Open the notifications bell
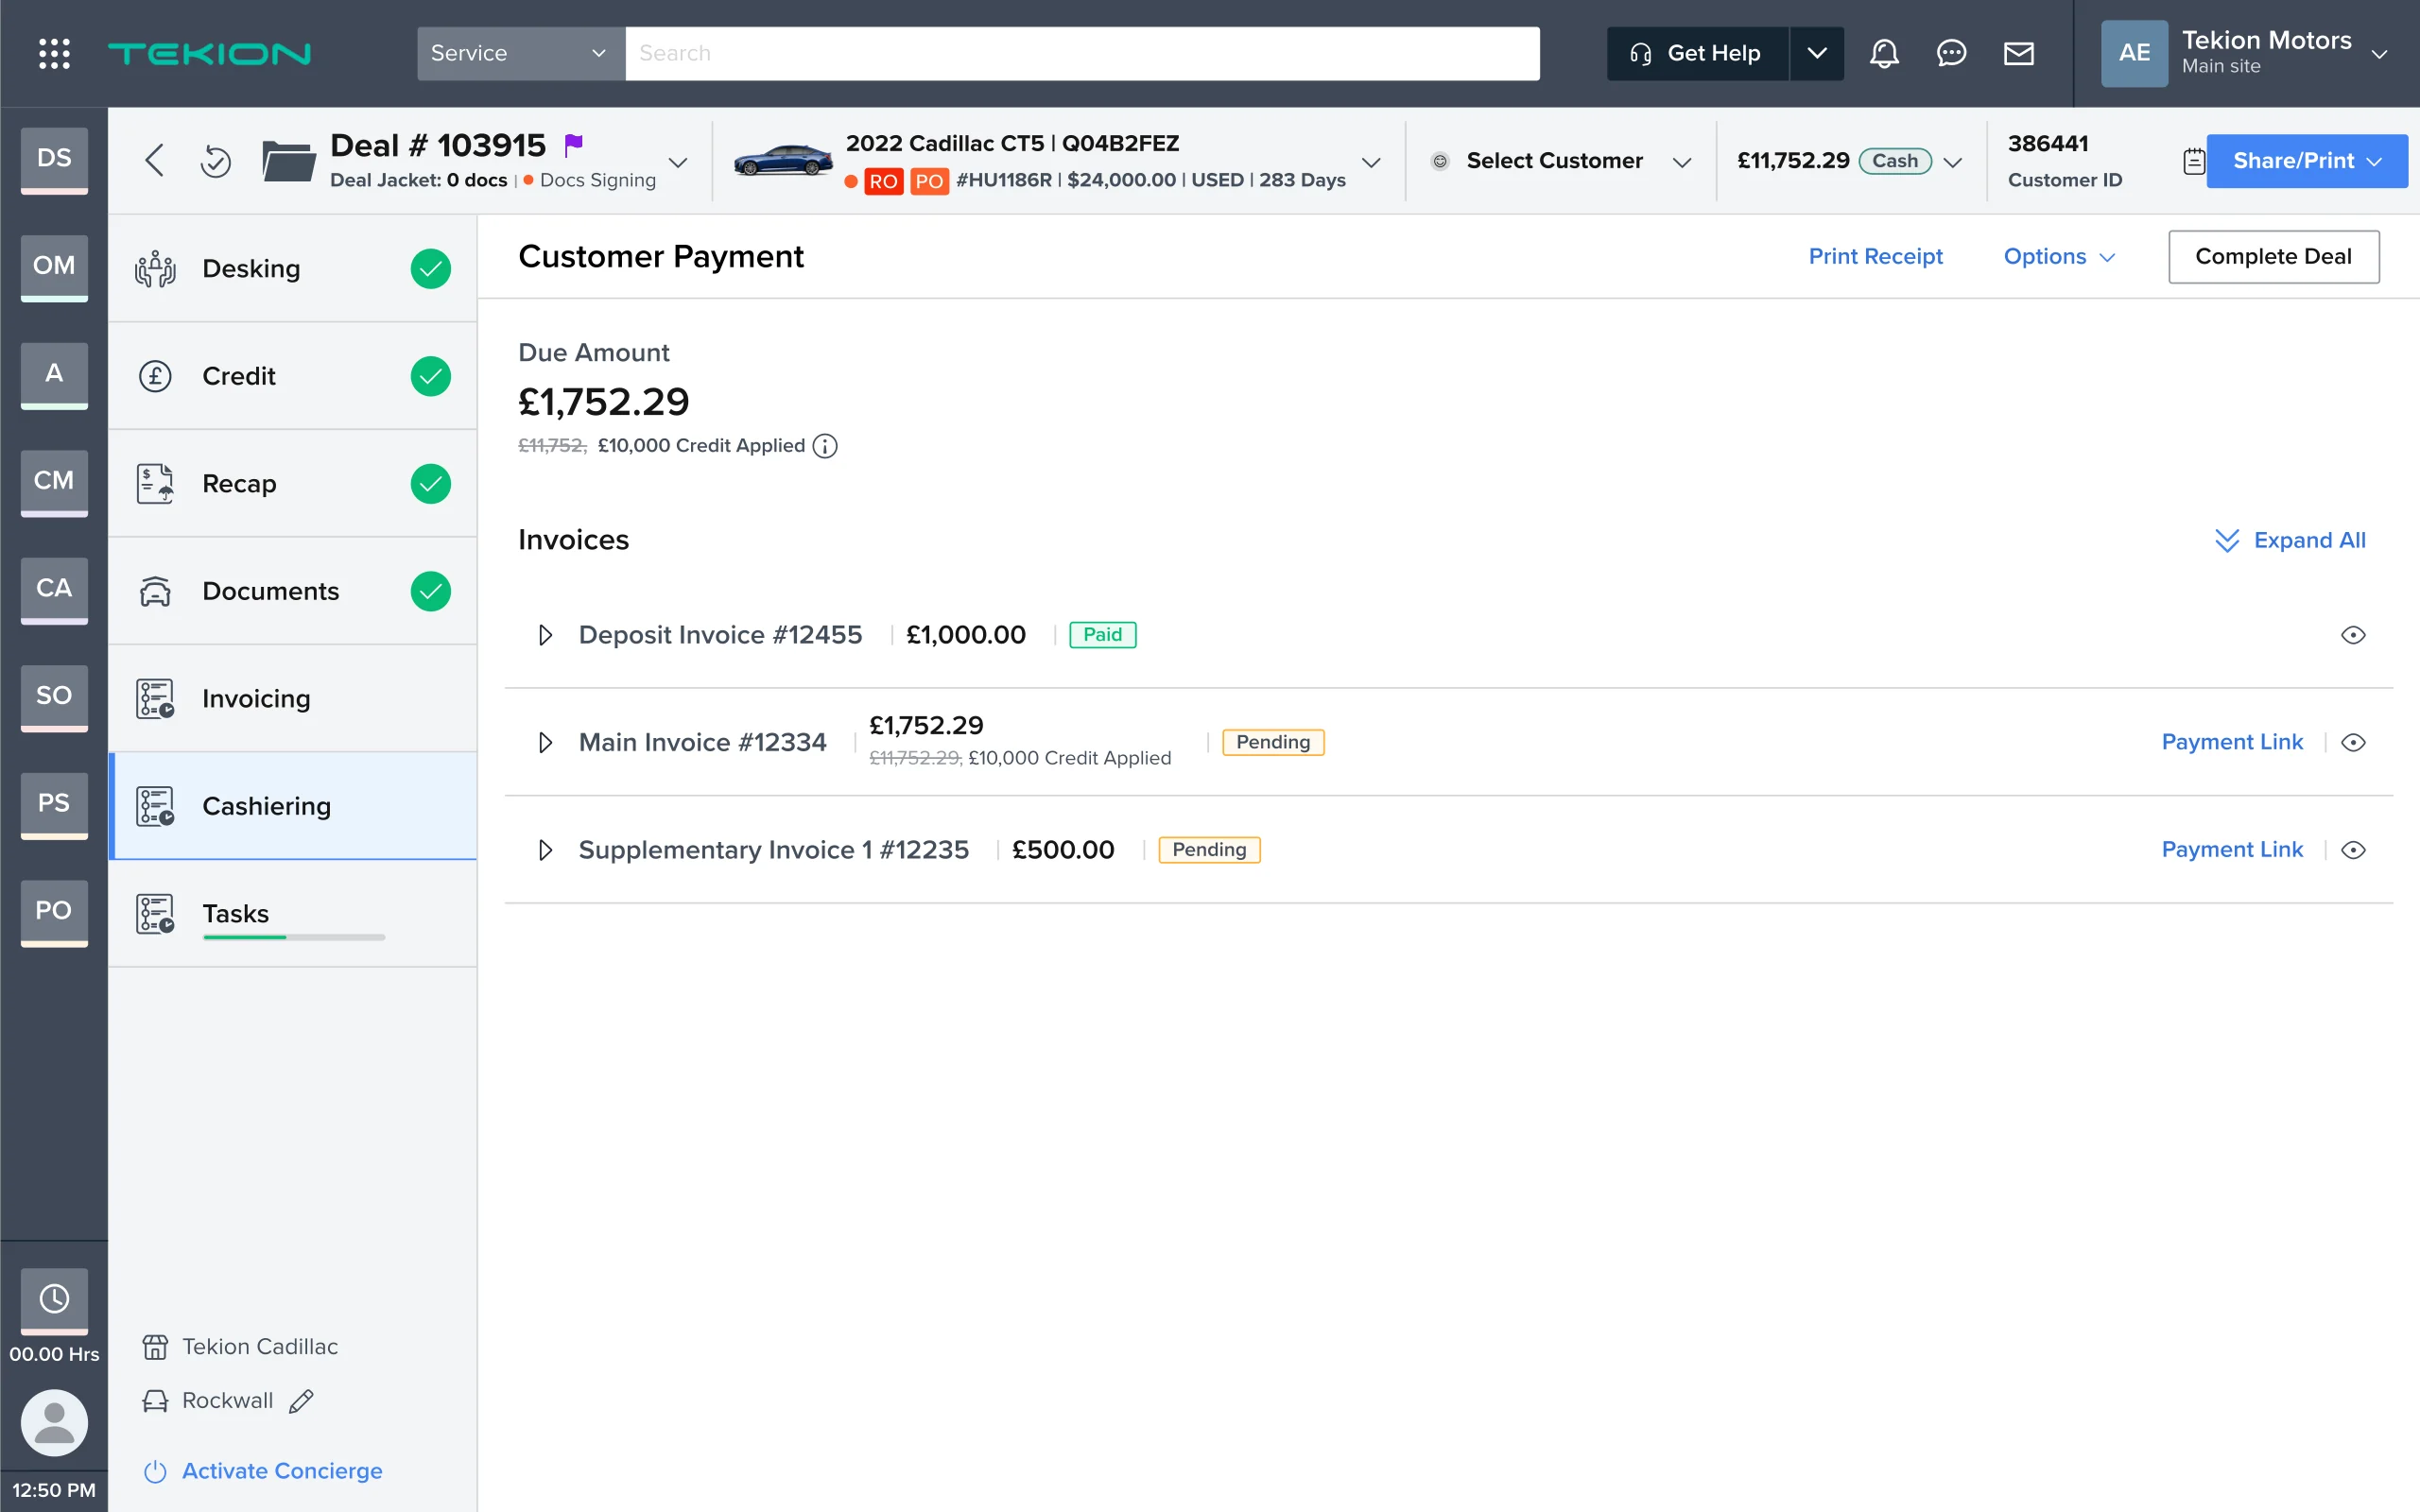The image size is (2420, 1512). [1884, 53]
